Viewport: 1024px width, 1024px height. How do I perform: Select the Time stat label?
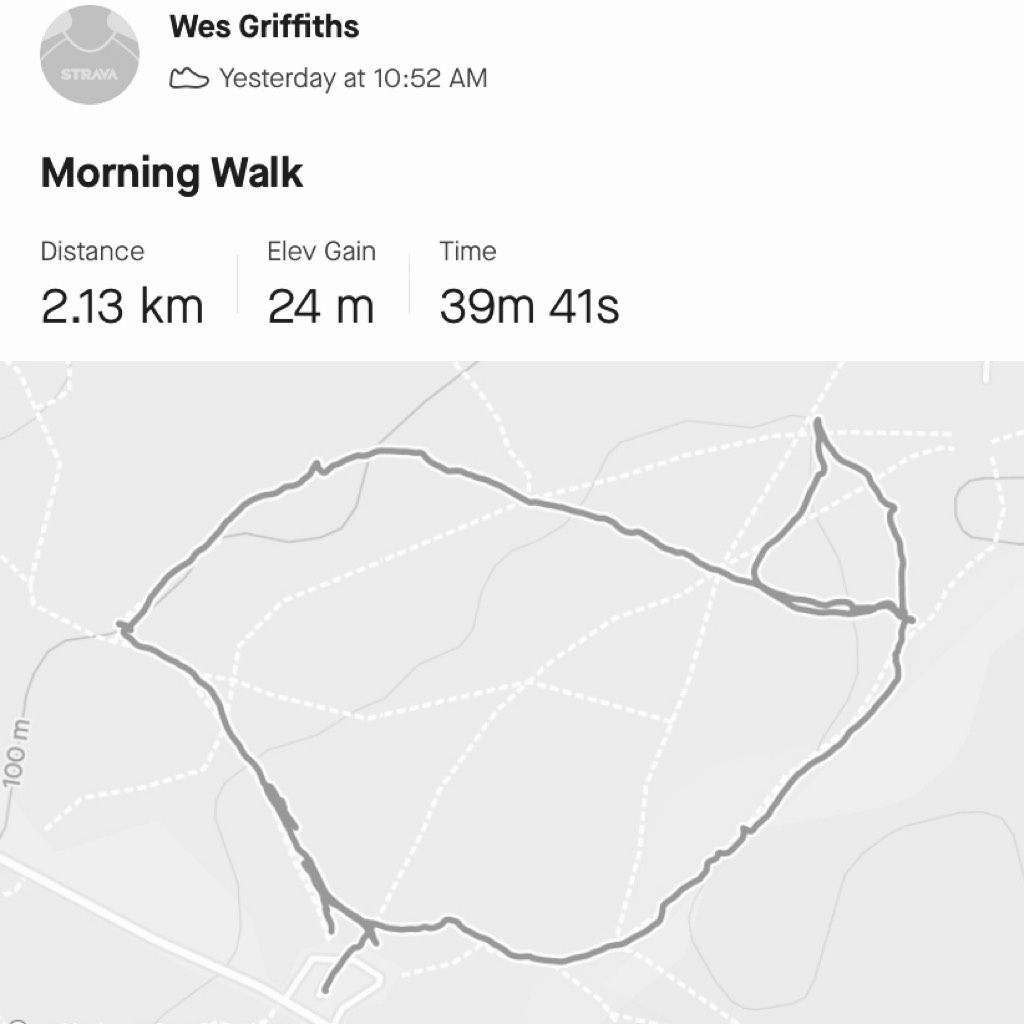point(468,251)
